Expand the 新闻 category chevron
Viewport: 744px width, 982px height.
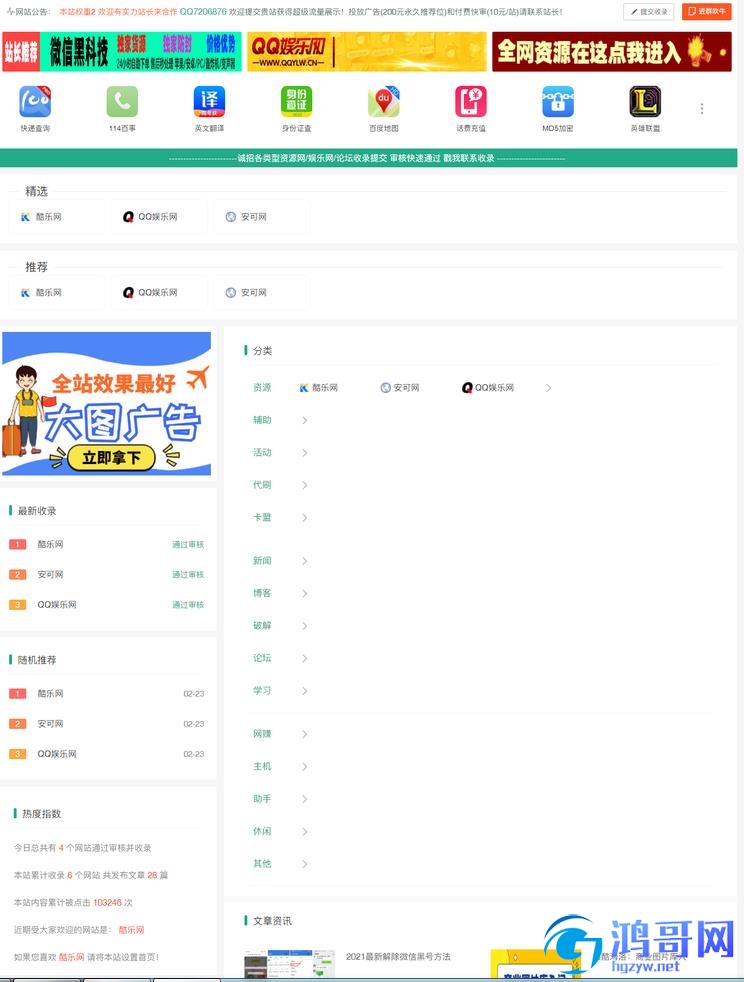pyautogui.click(x=304, y=561)
